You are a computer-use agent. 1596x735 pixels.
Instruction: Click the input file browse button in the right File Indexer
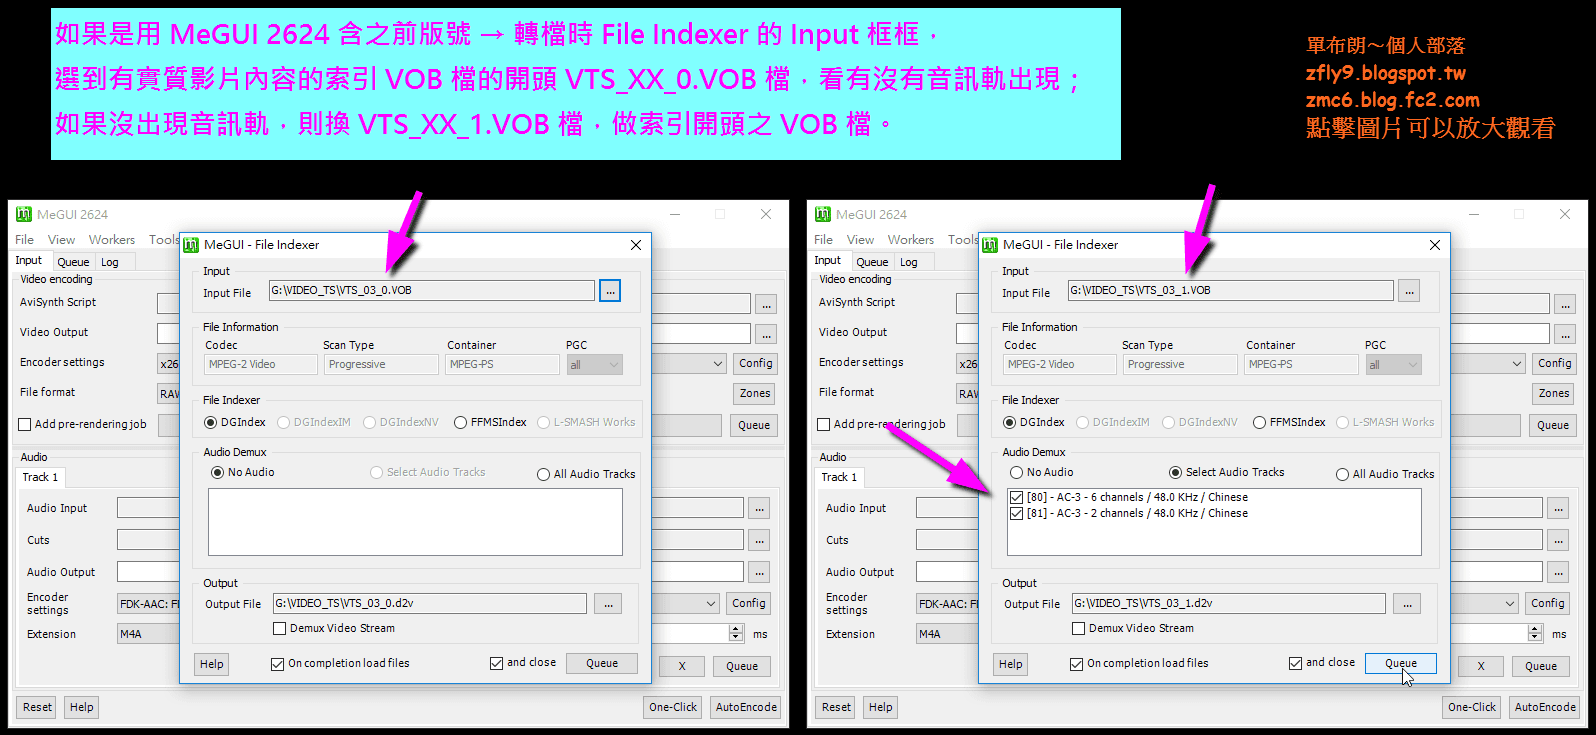point(1409,291)
